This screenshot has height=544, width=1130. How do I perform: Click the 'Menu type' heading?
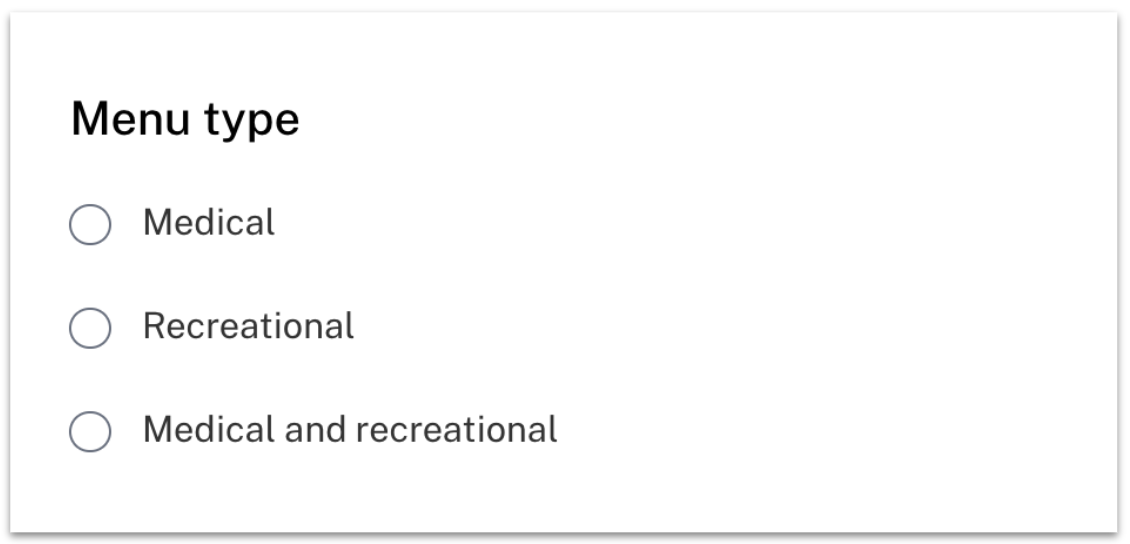[x=185, y=120]
